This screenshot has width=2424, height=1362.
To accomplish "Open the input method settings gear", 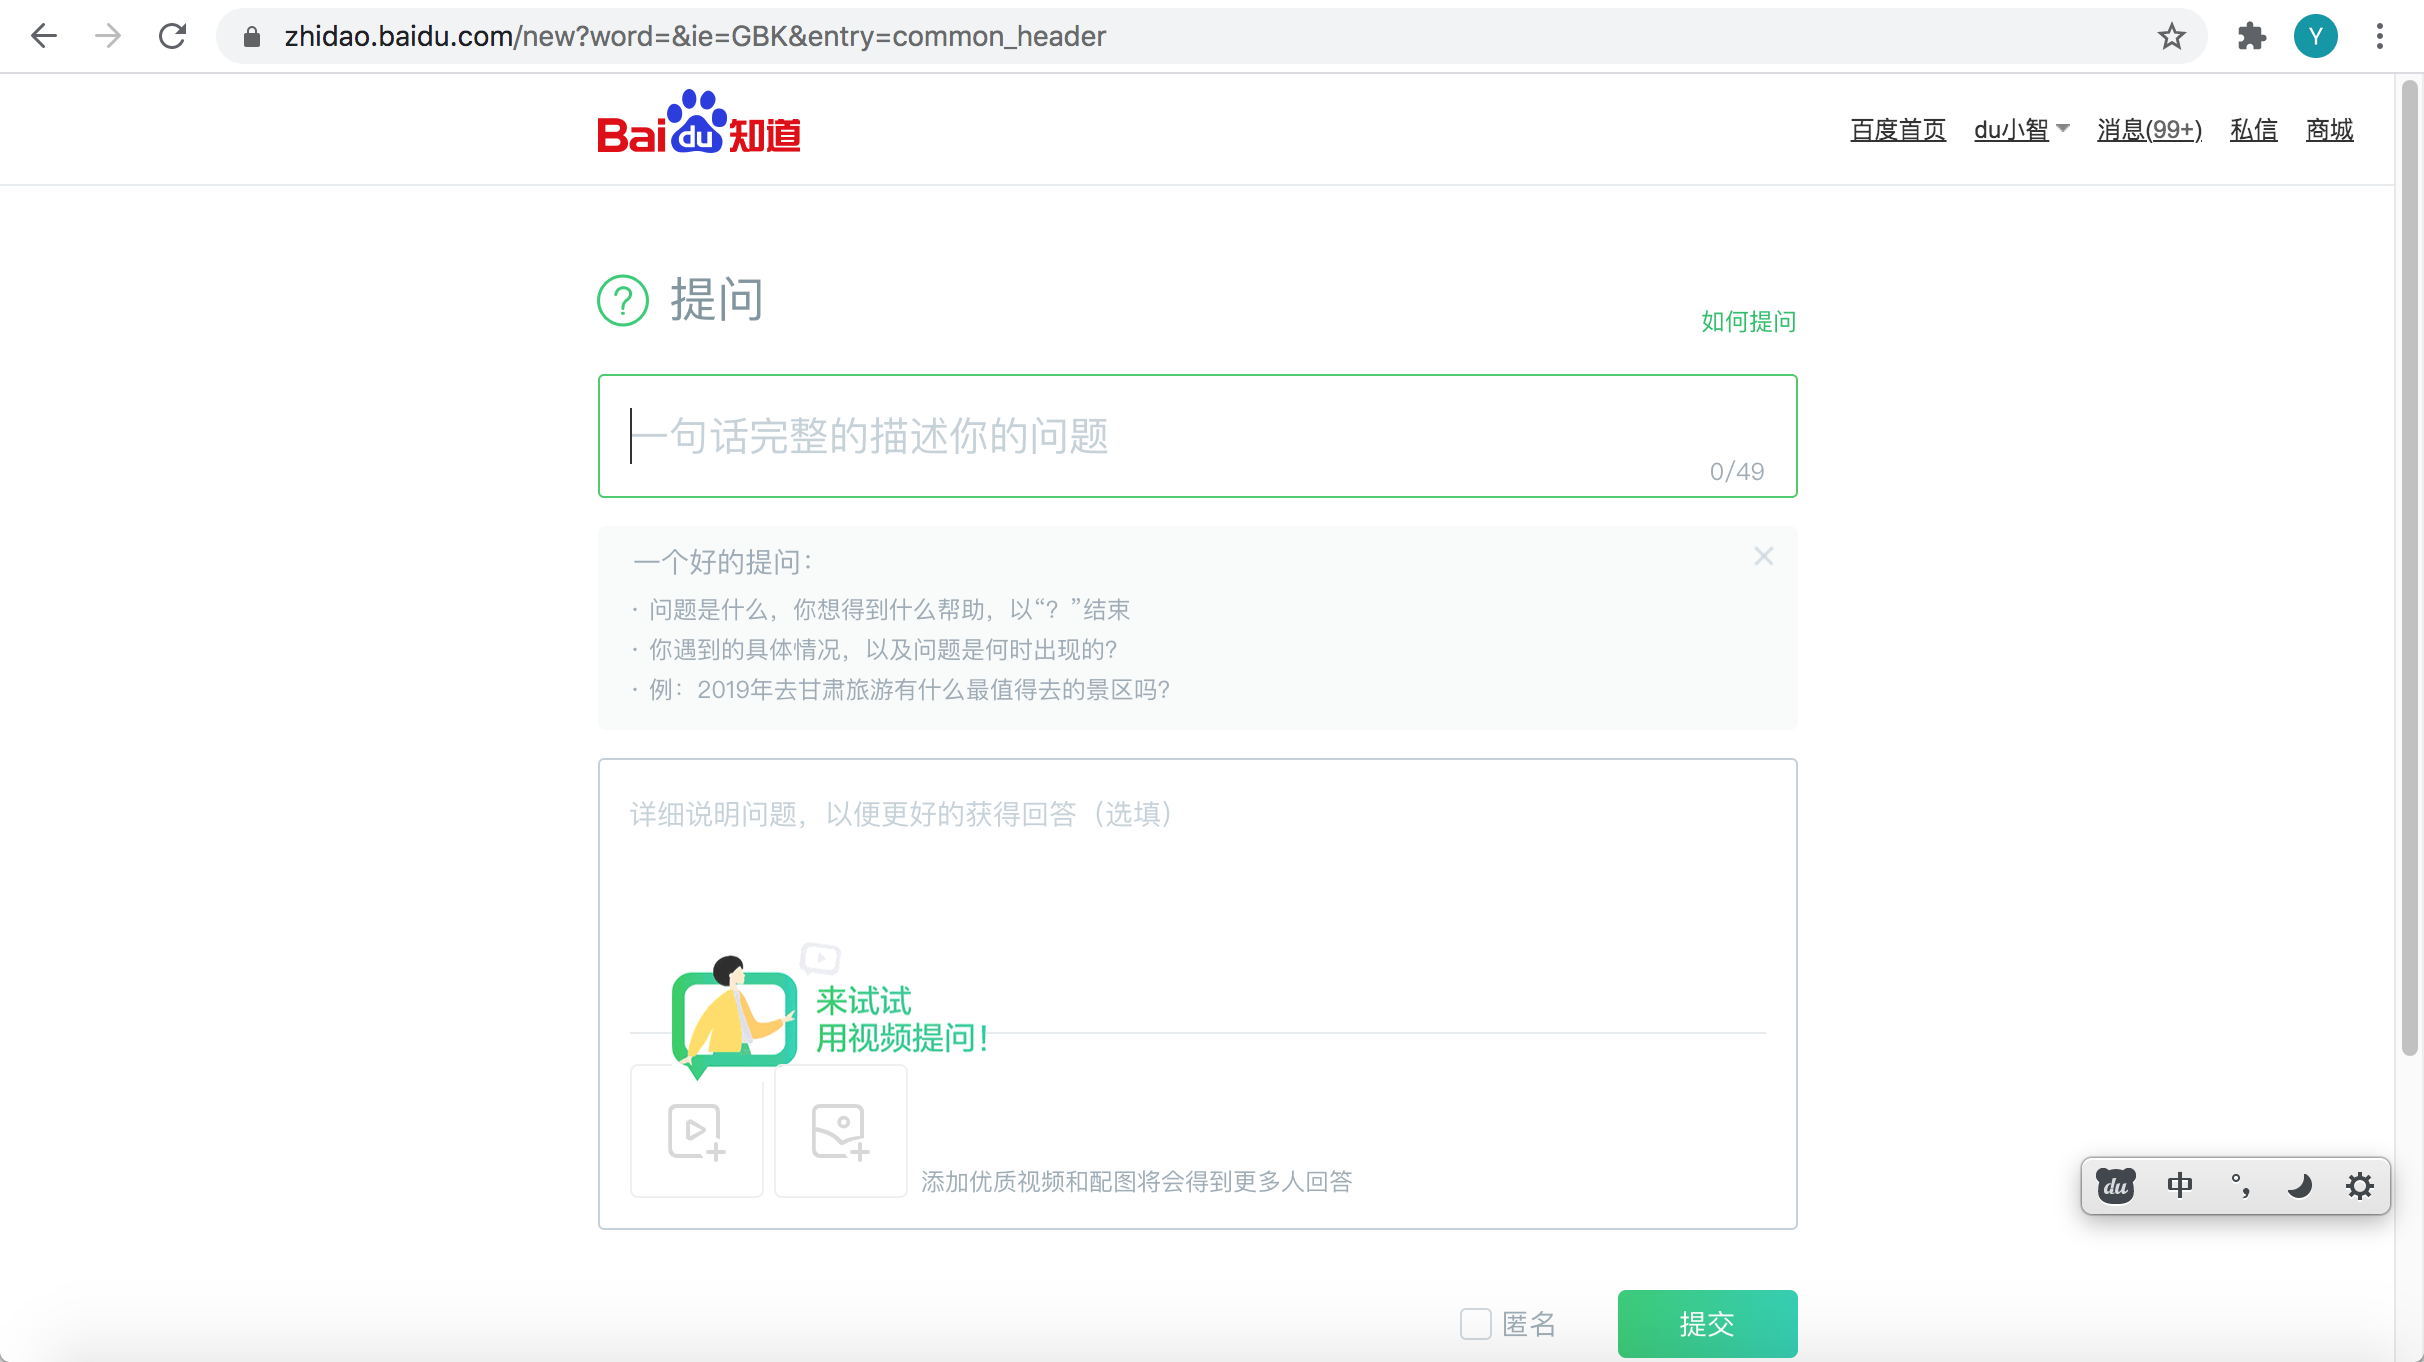I will coord(2361,1185).
